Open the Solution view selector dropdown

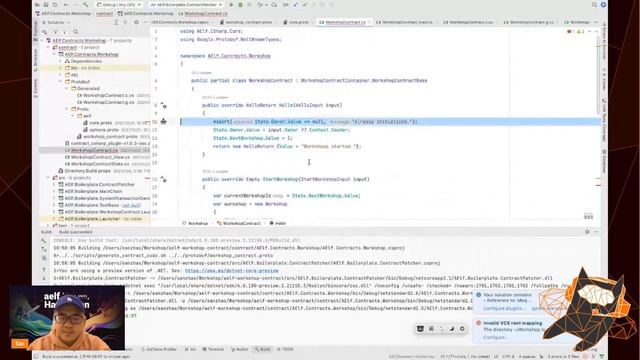56,22
